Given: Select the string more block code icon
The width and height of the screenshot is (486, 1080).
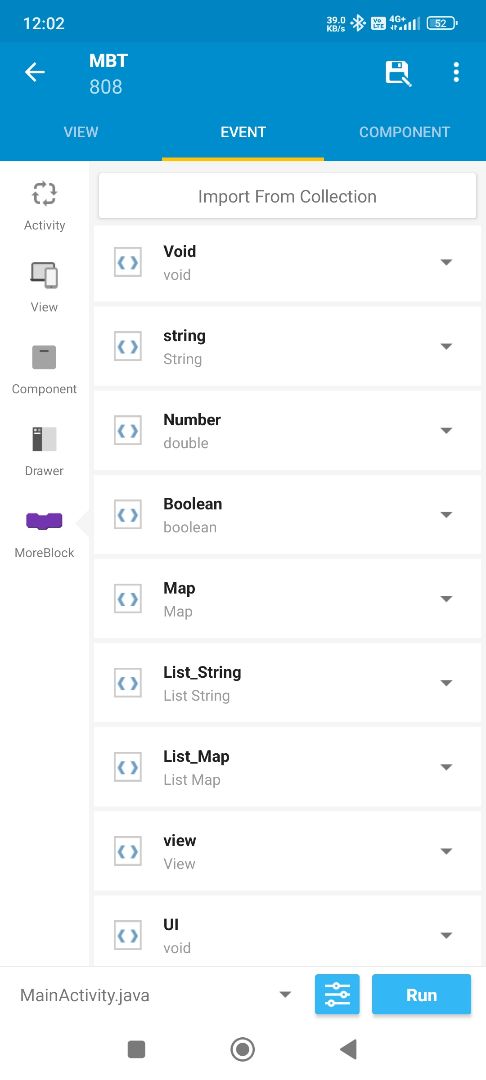Looking at the screenshot, I should pyautogui.click(x=128, y=346).
